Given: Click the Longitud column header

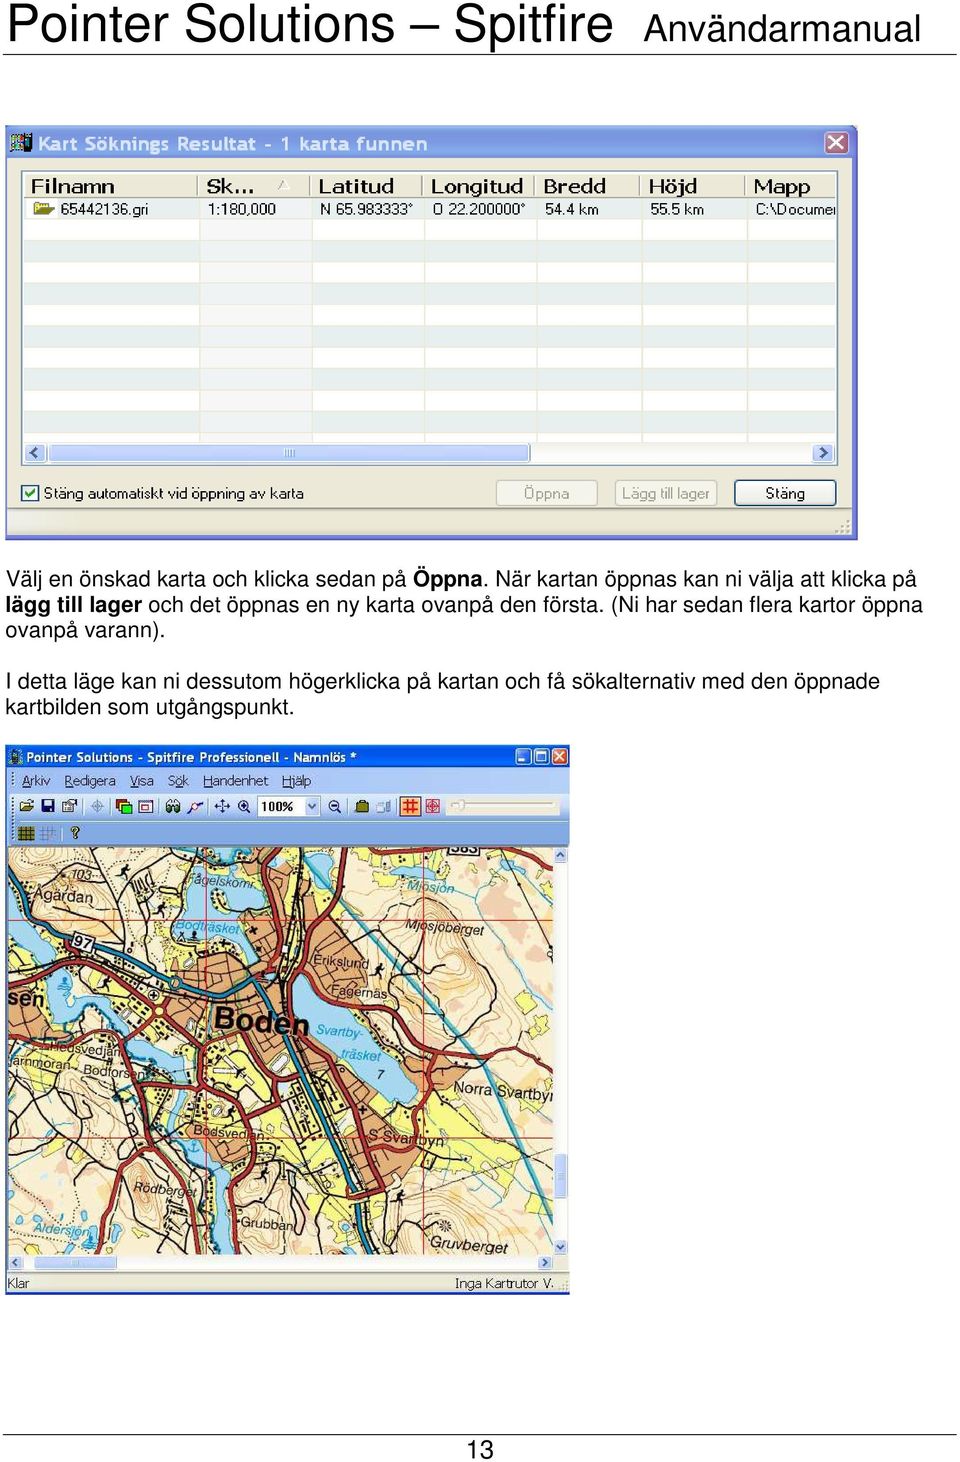Looking at the screenshot, I should click(480, 186).
